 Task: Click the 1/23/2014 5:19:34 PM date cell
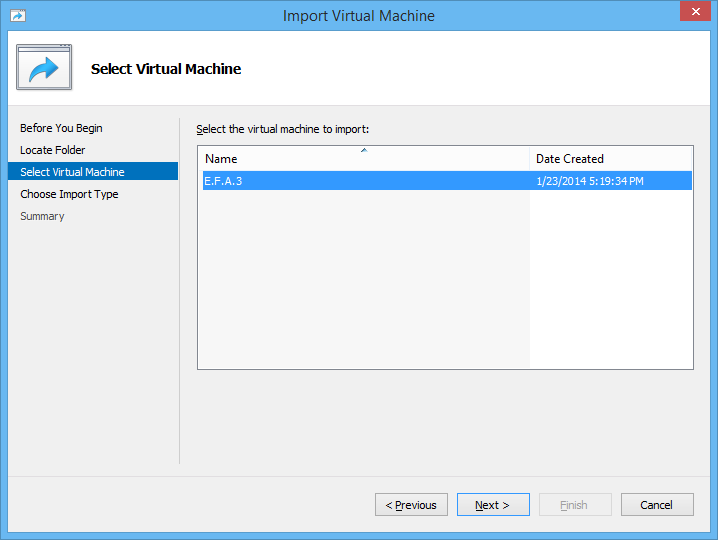click(x=589, y=181)
